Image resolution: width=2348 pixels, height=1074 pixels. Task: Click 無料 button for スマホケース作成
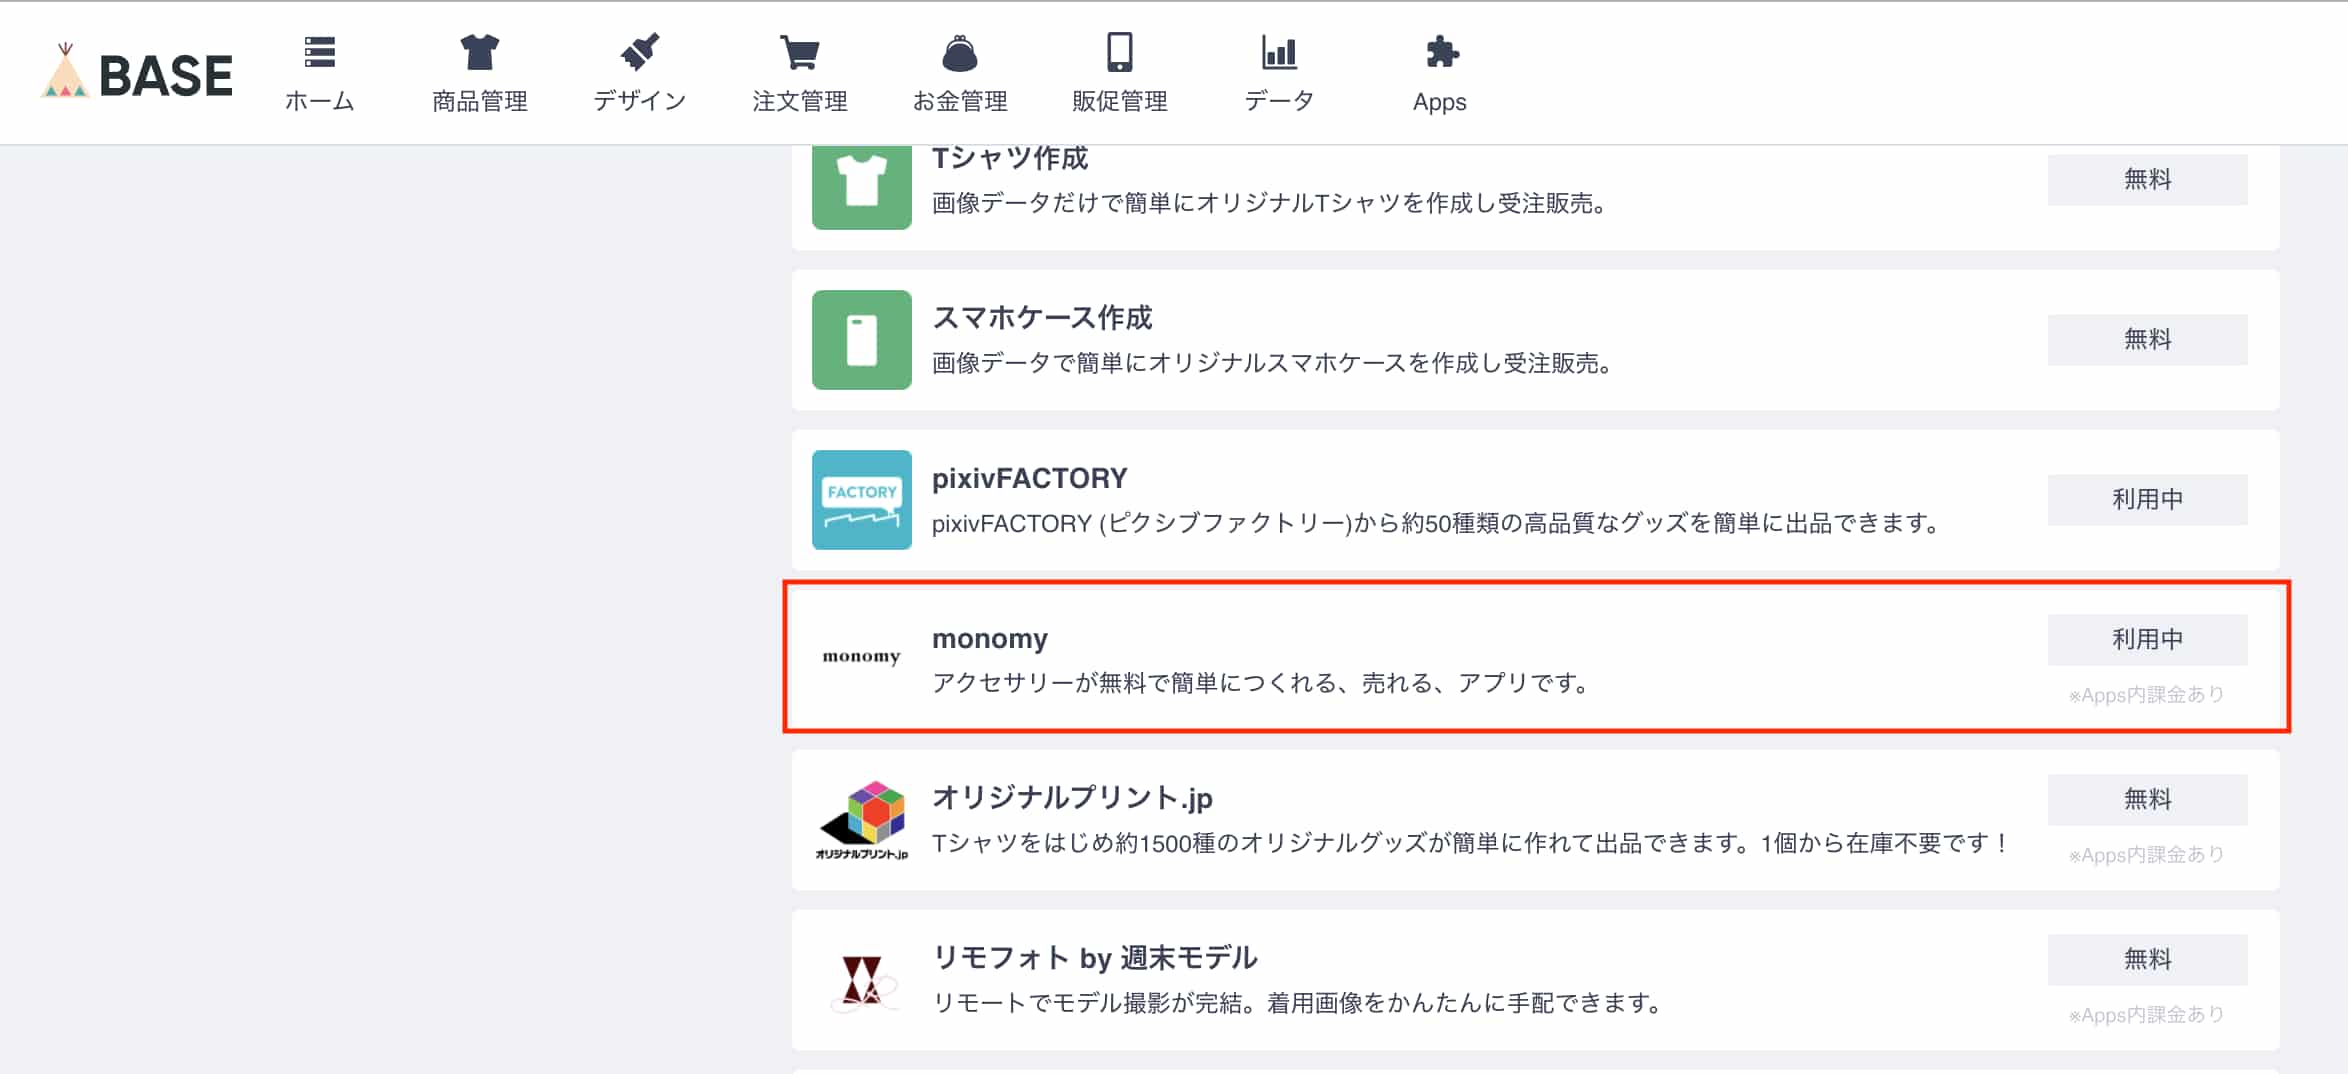(2148, 340)
